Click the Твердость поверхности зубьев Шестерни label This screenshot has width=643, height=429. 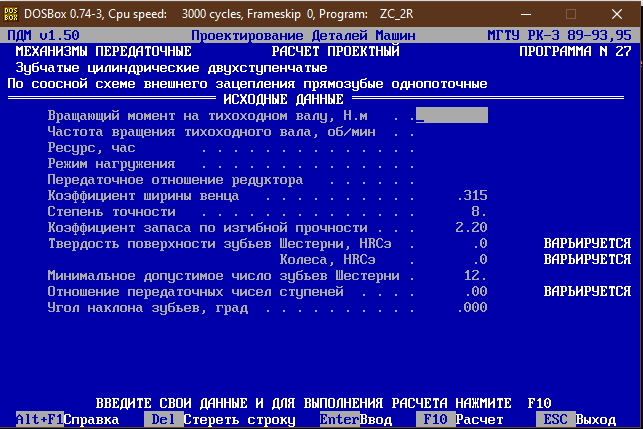[x=219, y=244]
